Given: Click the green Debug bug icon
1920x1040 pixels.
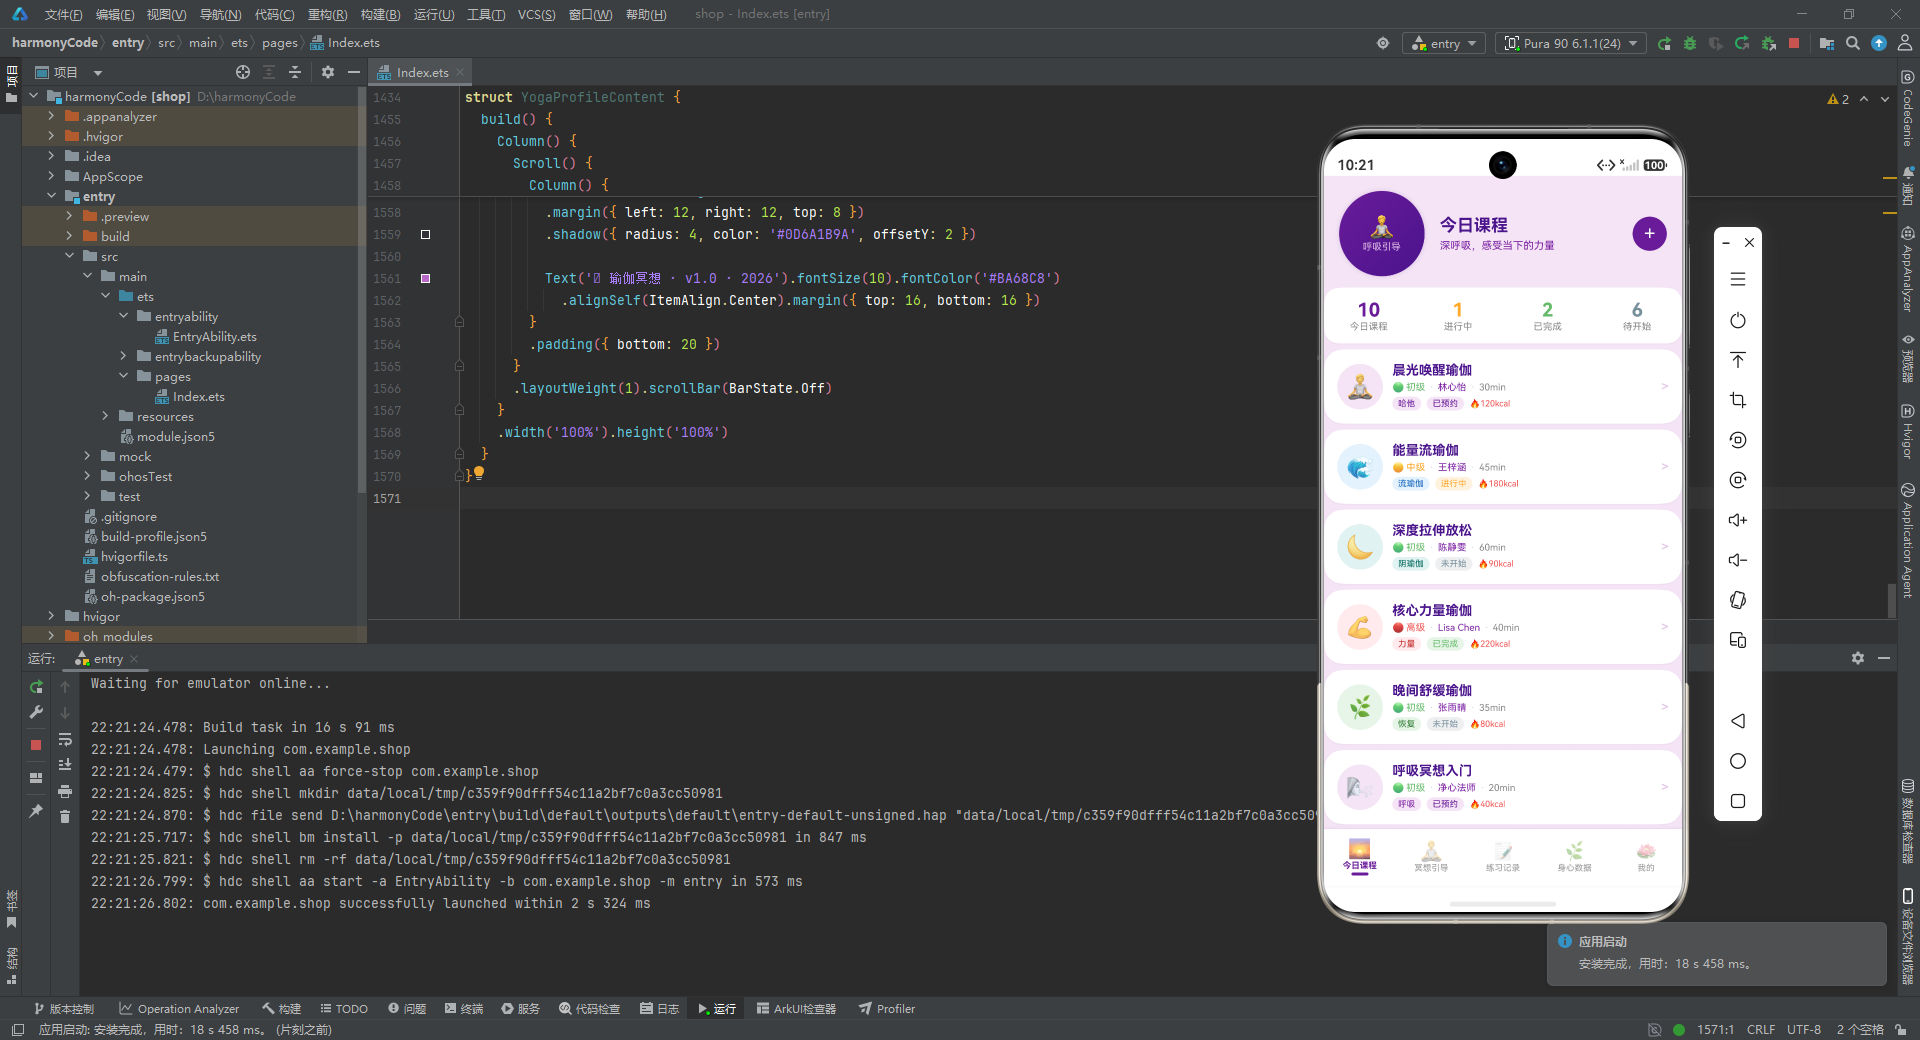Looking at the screenshot, I should pyautogui.click(x=1690, y=43).
